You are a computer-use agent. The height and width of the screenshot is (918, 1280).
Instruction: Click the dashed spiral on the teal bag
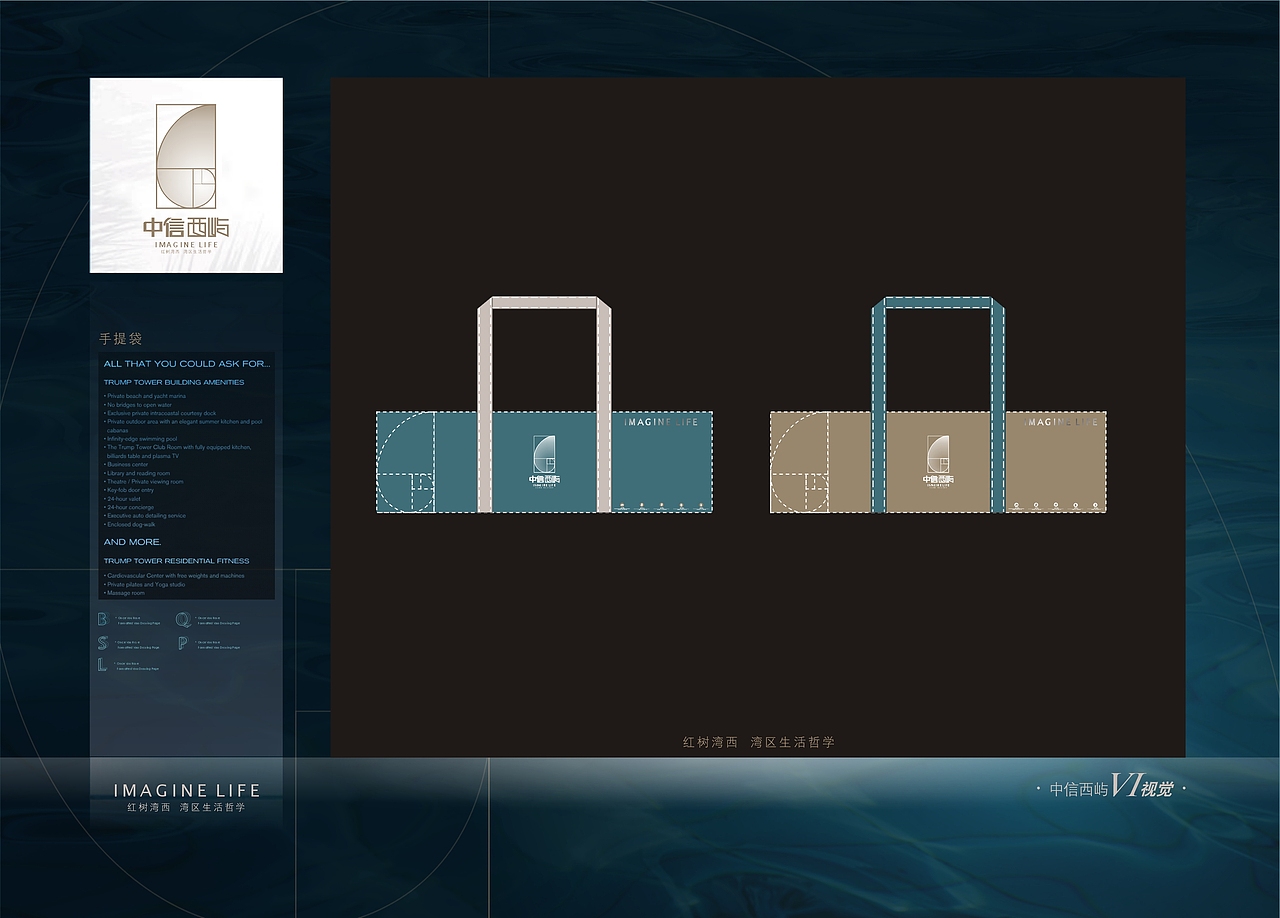(x=407, y=463)
